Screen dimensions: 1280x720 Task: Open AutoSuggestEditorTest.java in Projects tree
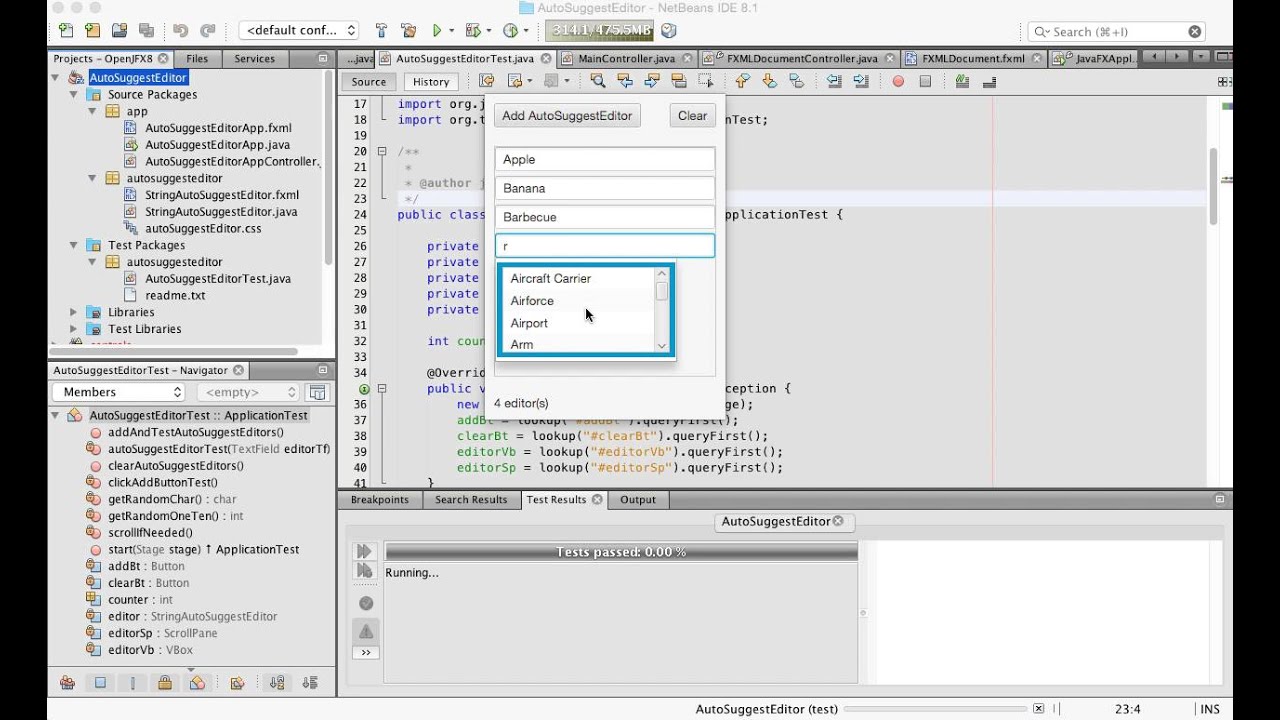218,278
